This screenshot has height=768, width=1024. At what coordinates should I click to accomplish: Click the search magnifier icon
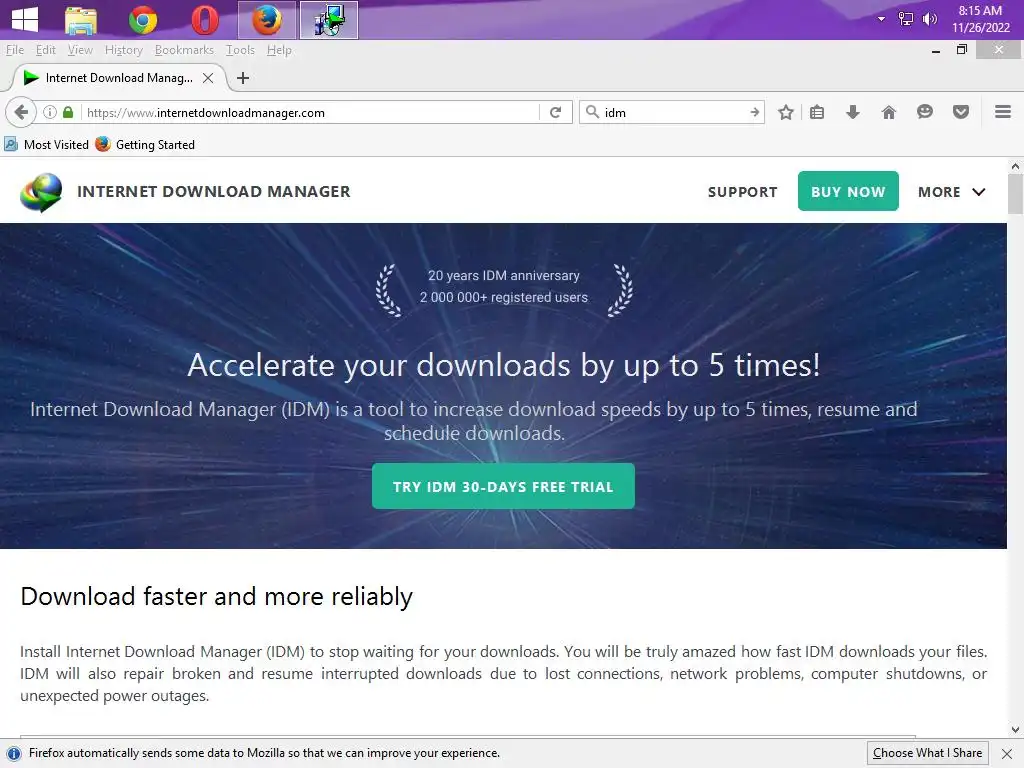click(592, 112)
